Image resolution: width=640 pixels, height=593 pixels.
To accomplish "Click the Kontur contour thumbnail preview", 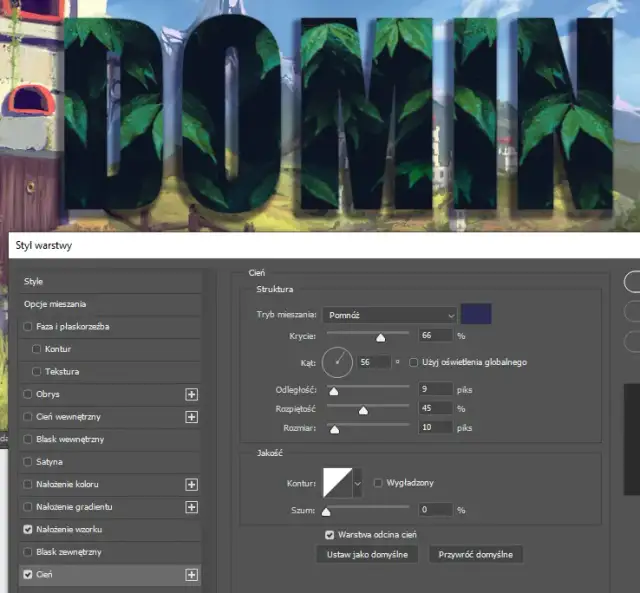I will tap(336, 484).
